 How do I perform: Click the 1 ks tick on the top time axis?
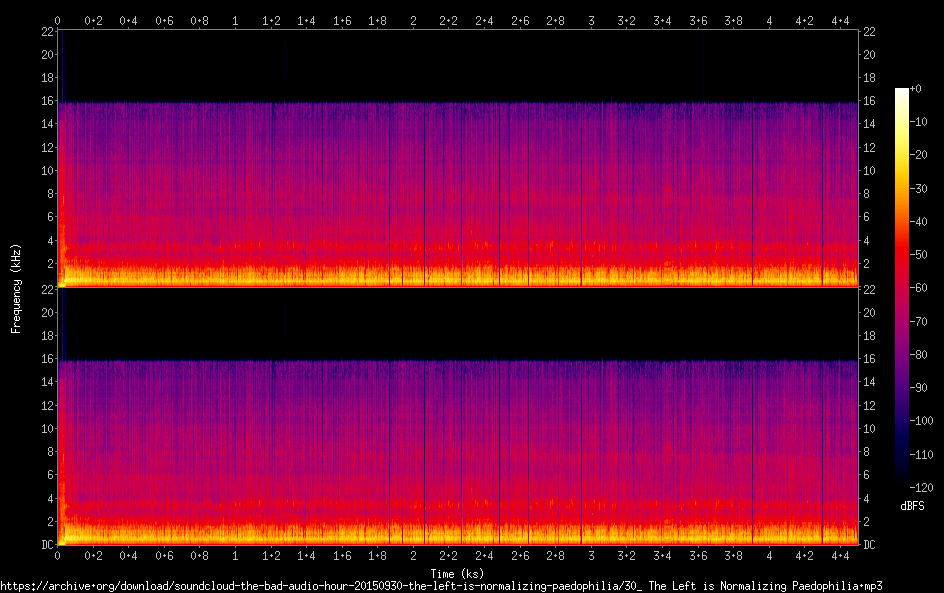pyautogui.click(x=235, y=19)
